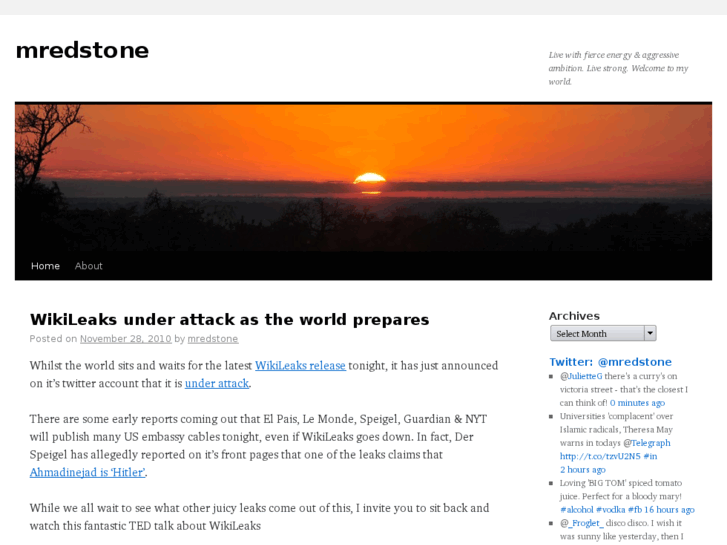Image resolution: width=727 pixels, height=545 pixels.
Task: Click the sunset header banner image
Action: (x=364, y=177)
